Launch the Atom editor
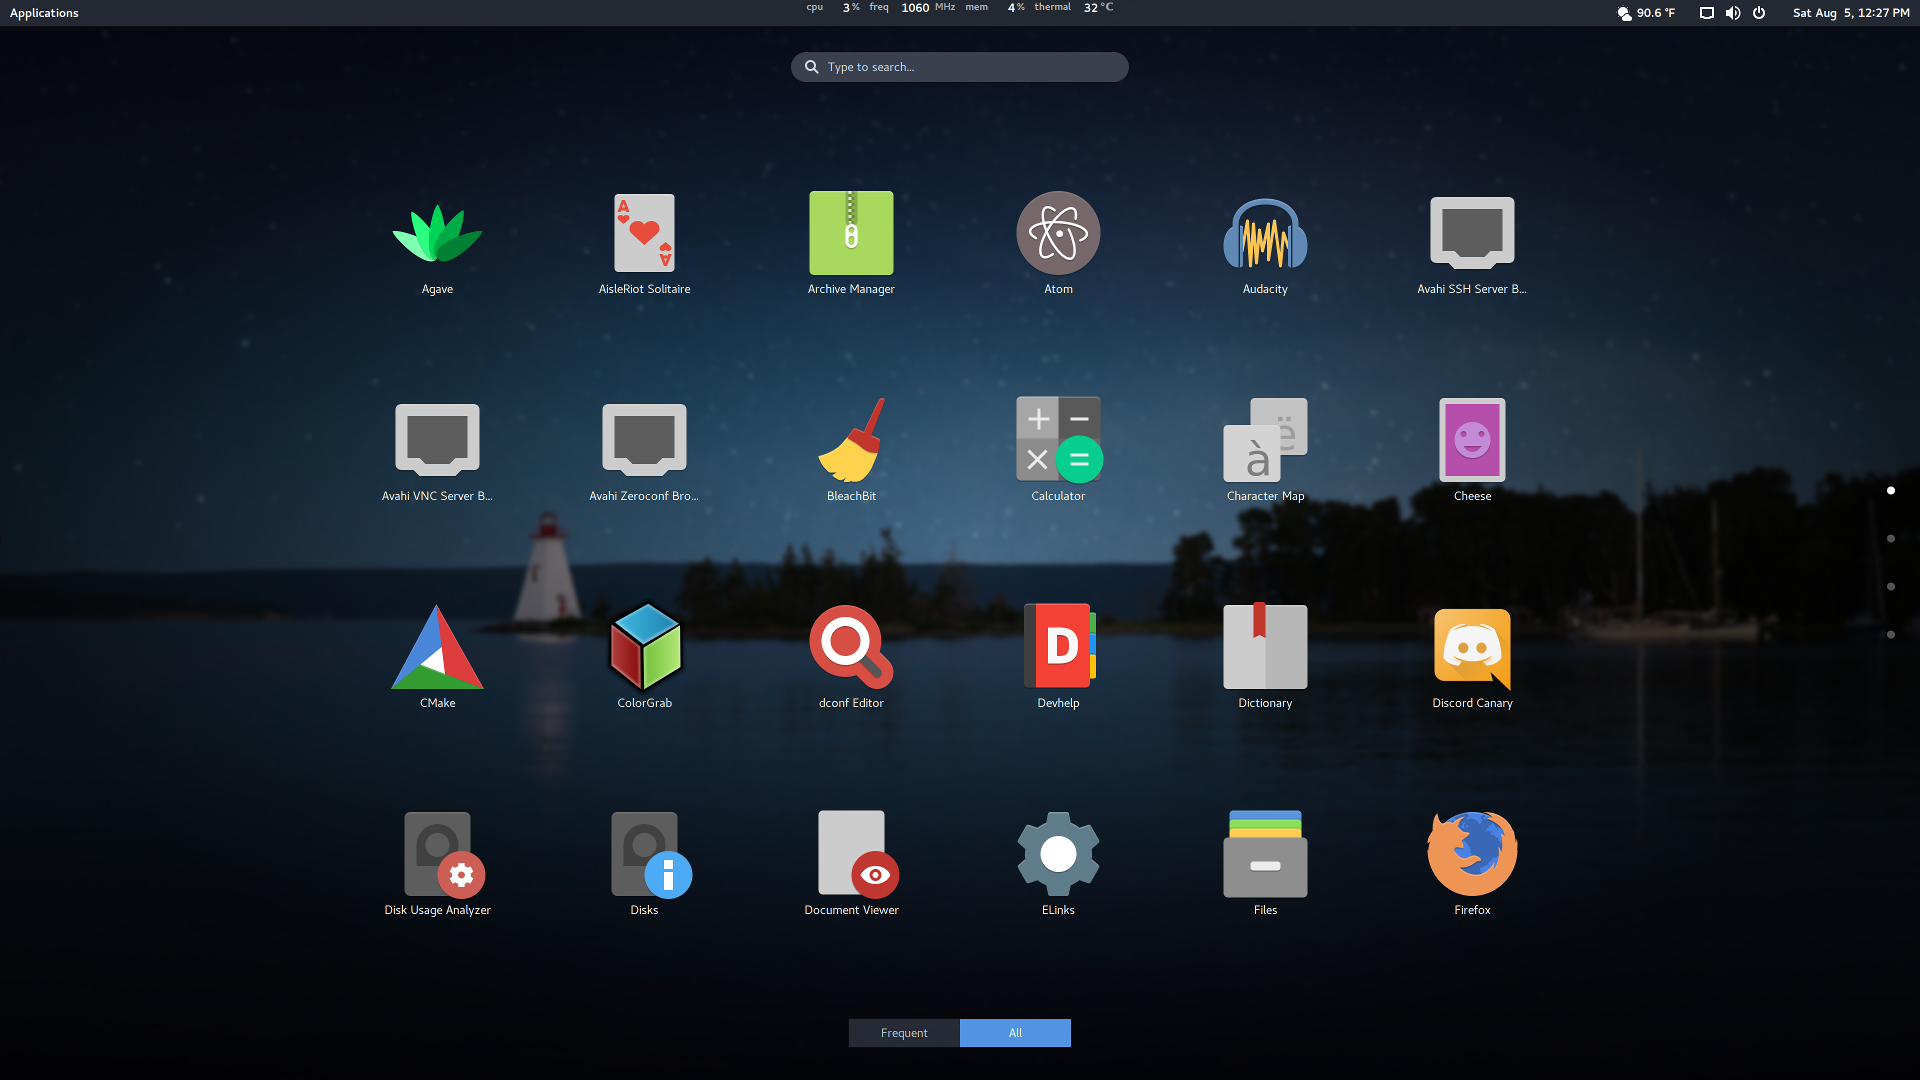Screen dimensions: 1920x1080 [1058, 234]
